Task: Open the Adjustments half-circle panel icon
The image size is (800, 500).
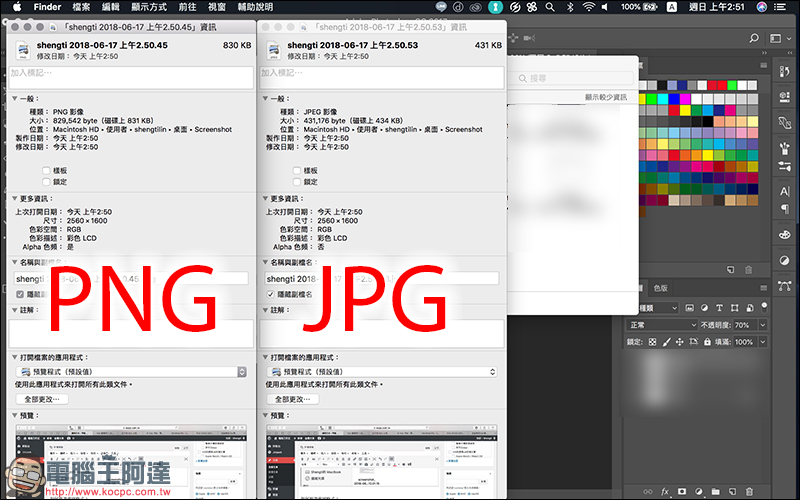Action: pyautogui.click(x=785, y=260)
